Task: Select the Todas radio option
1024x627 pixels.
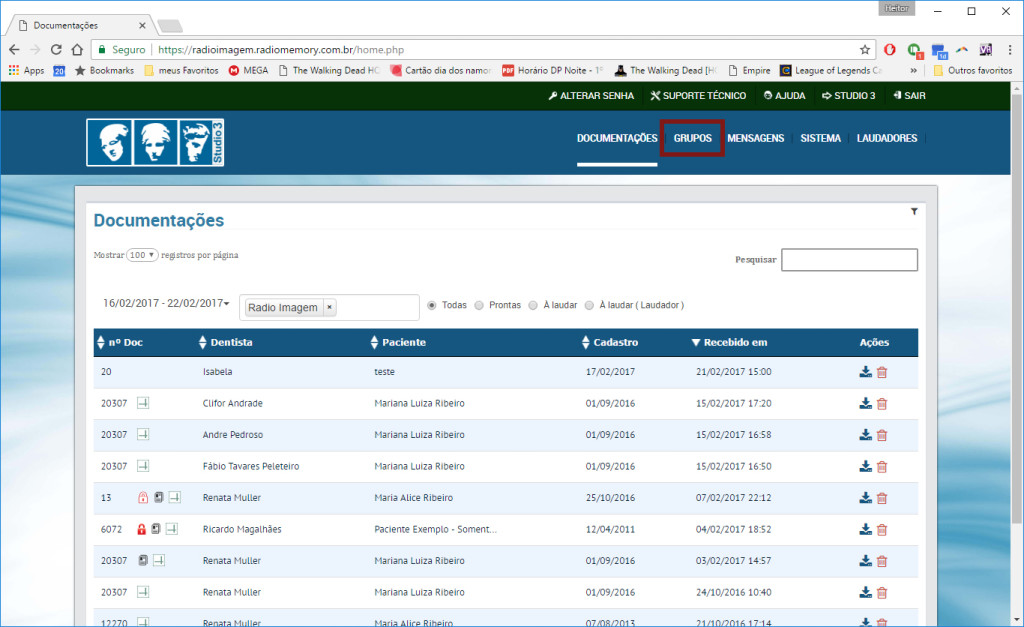Action: (432, 305)
